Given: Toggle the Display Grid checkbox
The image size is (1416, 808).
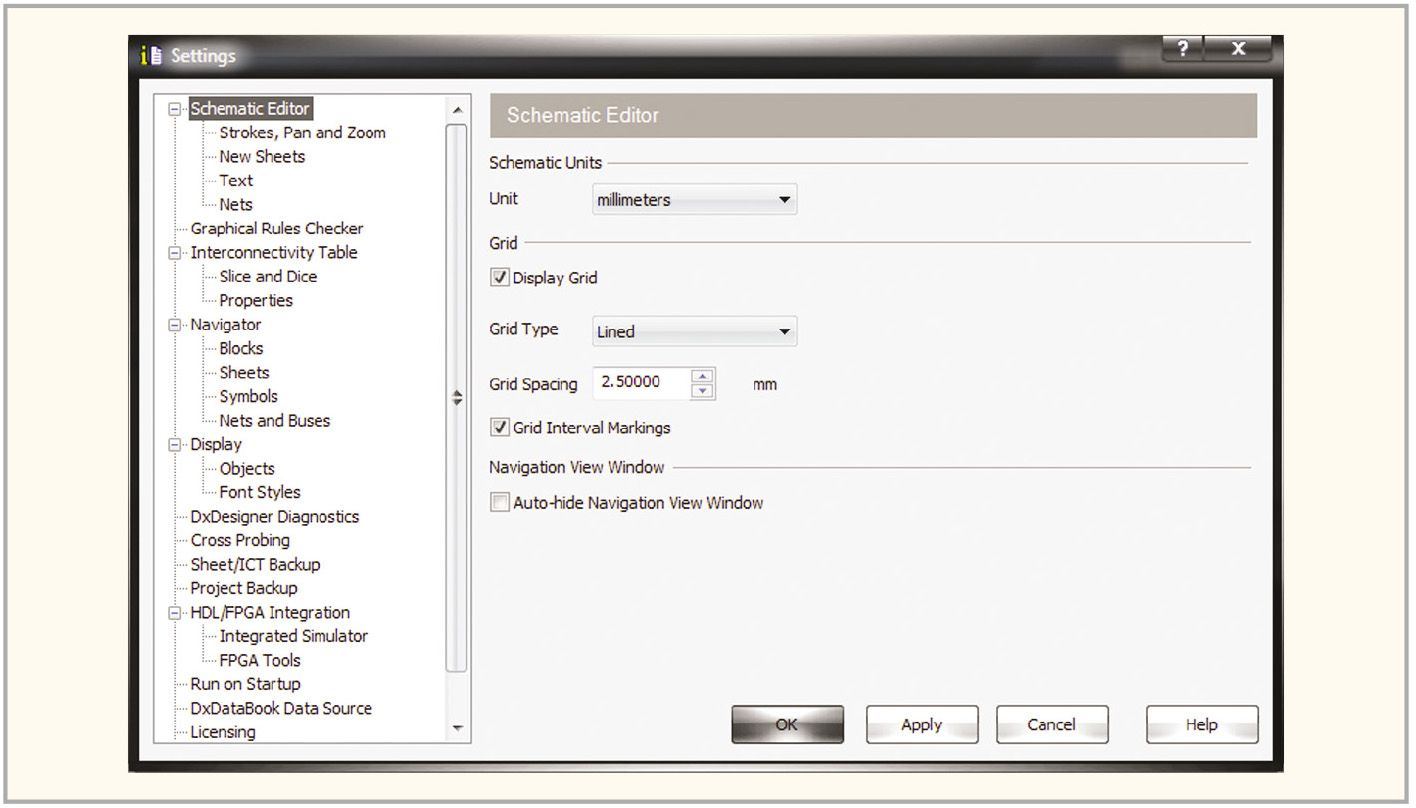Looking at the screenshot, I should coord(500,278).
